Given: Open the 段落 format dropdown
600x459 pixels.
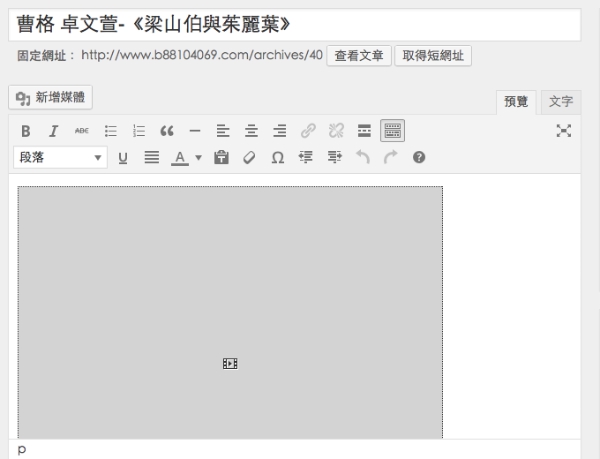Looking at the screenshot, I should click(60, 157).
